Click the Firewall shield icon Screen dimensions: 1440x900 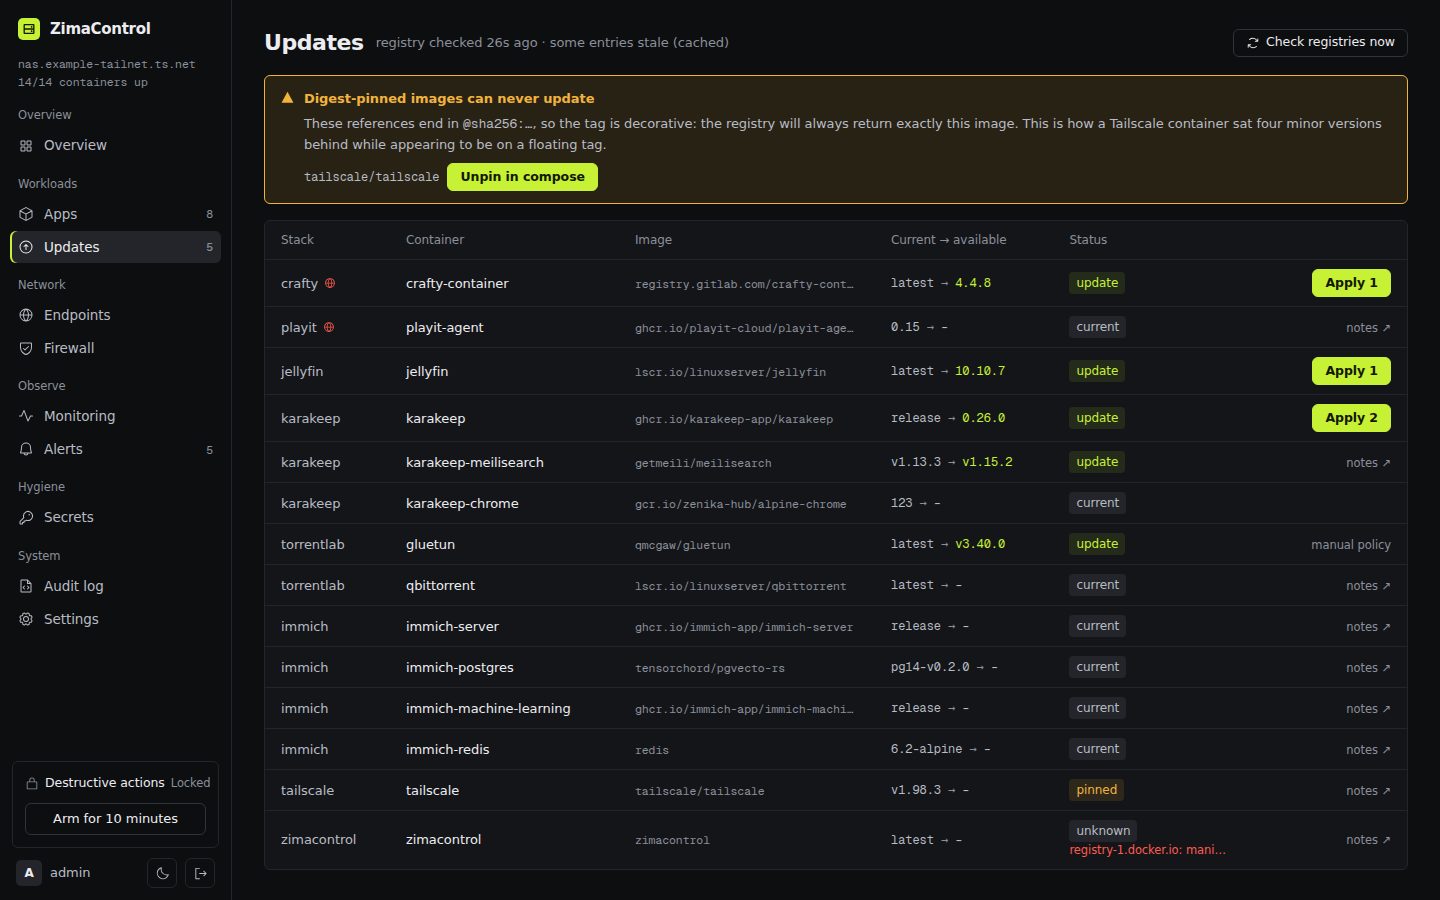click(26, 348)
